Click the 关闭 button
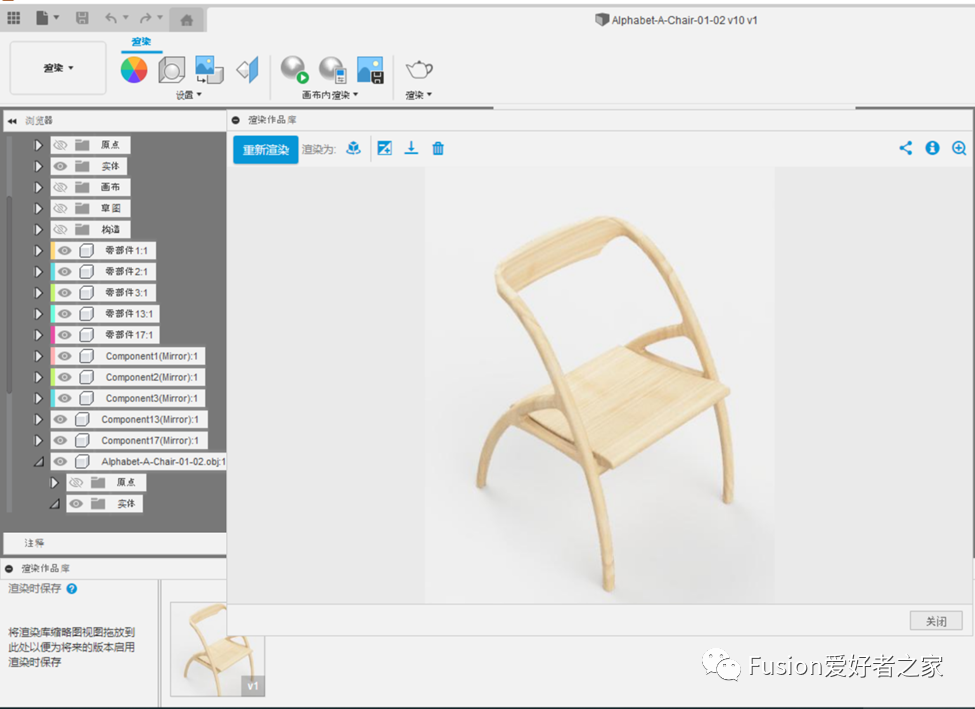This screenshot has width=975, height=709. [x=935, y=621]
